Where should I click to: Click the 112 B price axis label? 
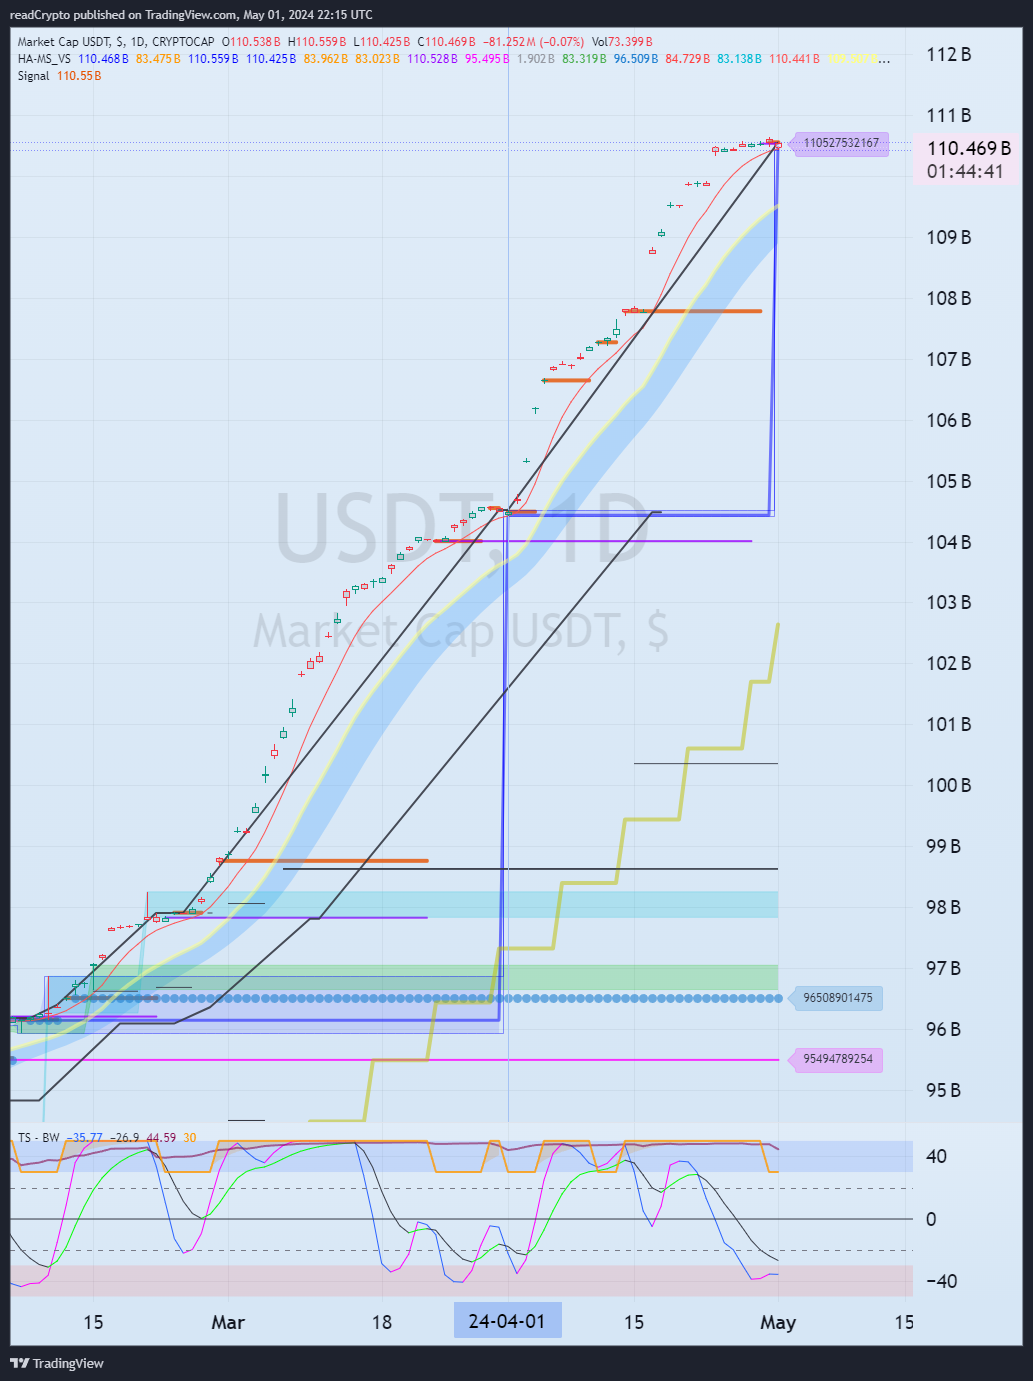(x=949, y=54)
